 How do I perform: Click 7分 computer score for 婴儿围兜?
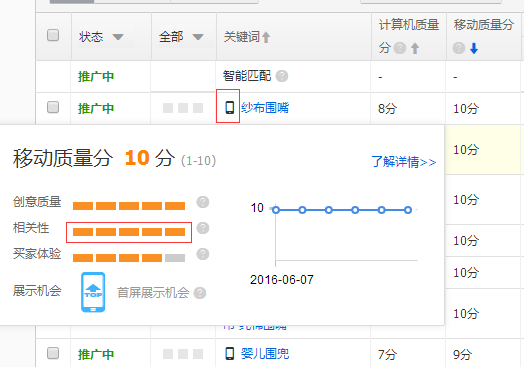388,354
